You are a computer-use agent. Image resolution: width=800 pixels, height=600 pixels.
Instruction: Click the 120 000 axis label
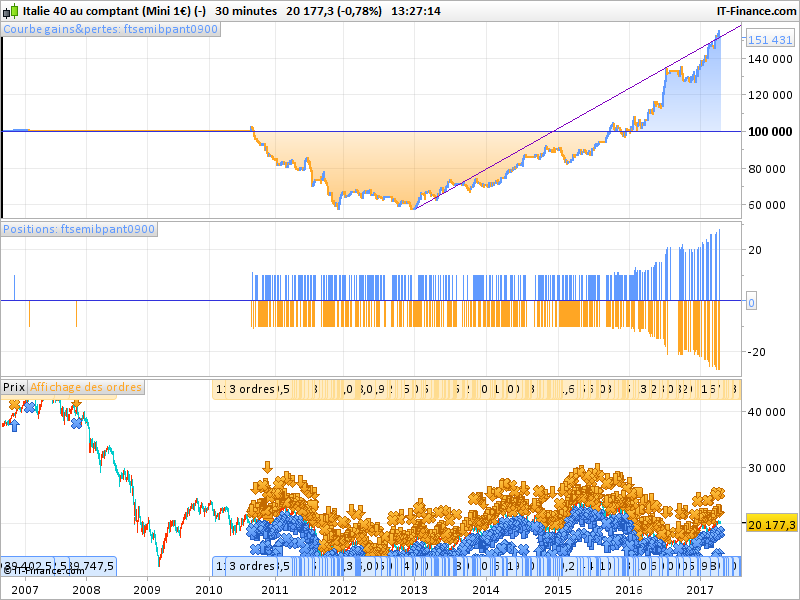pos(770,95)
